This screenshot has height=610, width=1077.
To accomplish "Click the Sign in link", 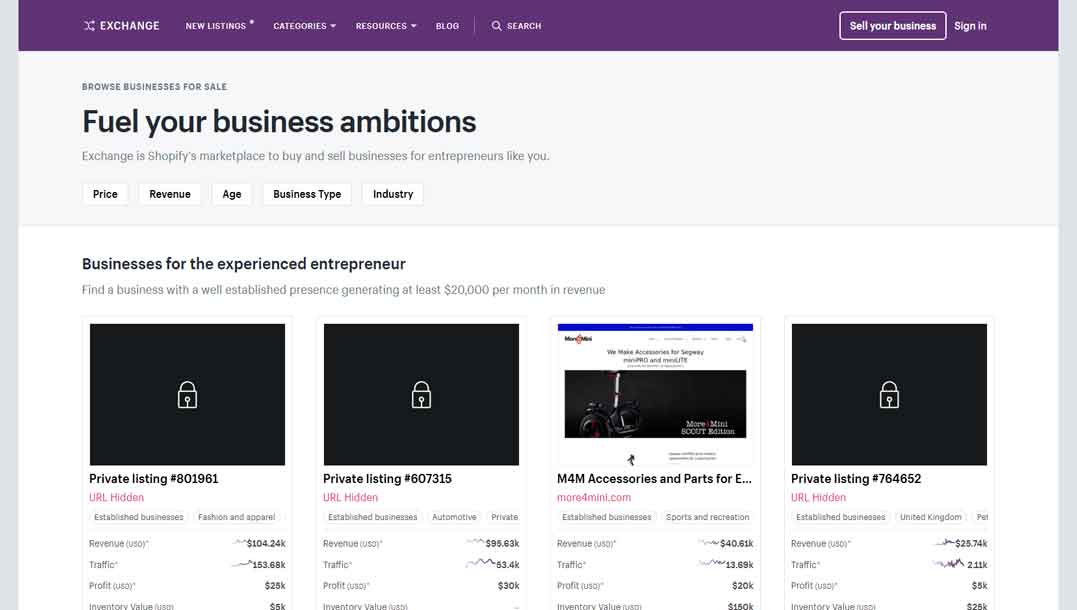I will point(970,25).
